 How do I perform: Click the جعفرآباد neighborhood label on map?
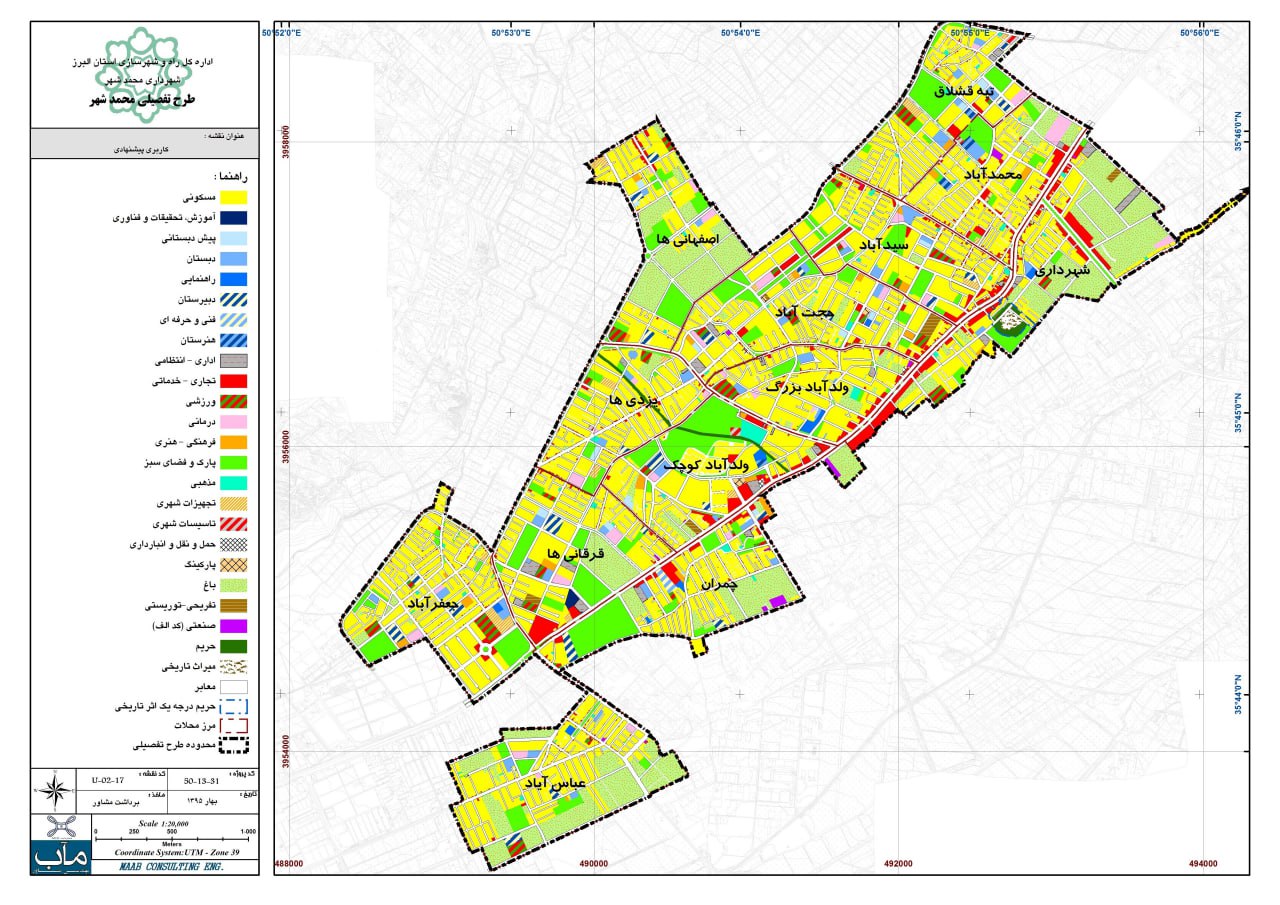tap(433, 604)
